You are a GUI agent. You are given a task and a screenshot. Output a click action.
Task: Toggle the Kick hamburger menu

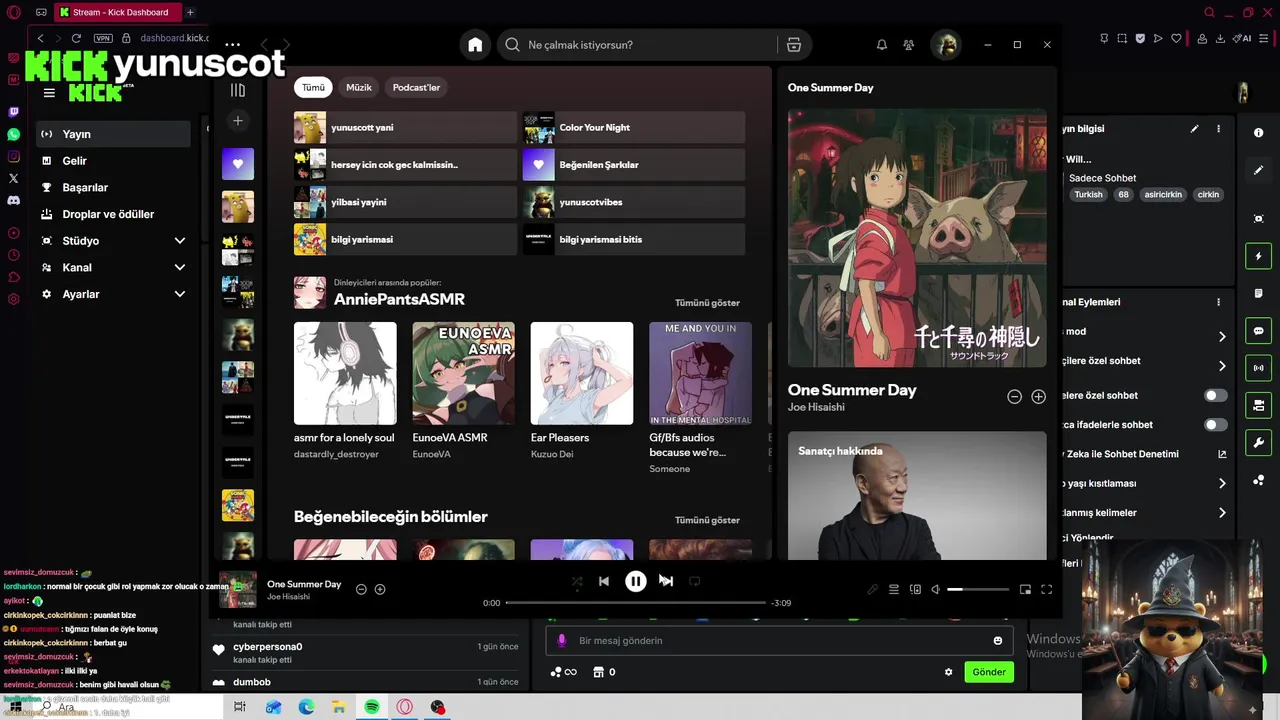coord(49,93)
